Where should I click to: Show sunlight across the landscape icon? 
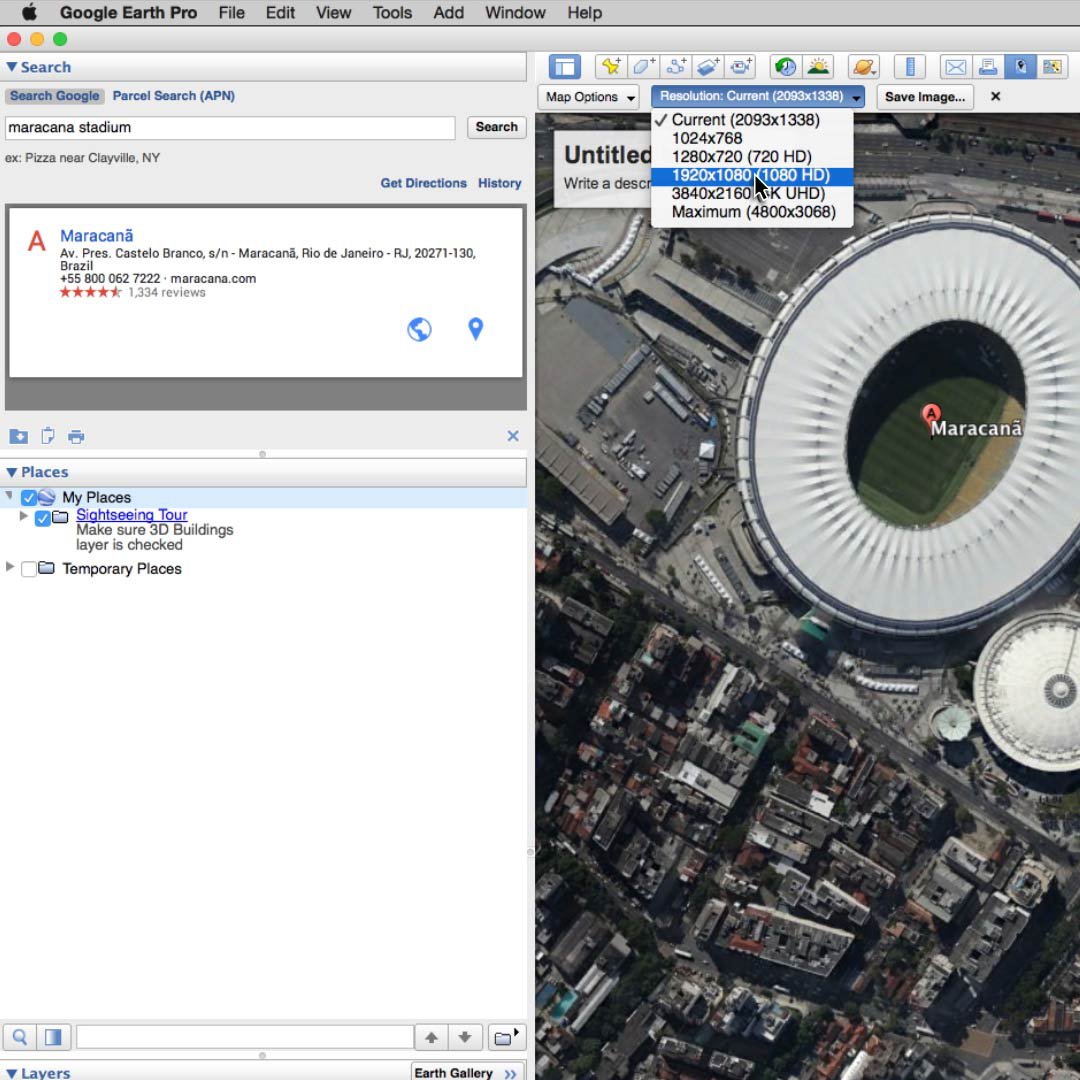[818, 67]
